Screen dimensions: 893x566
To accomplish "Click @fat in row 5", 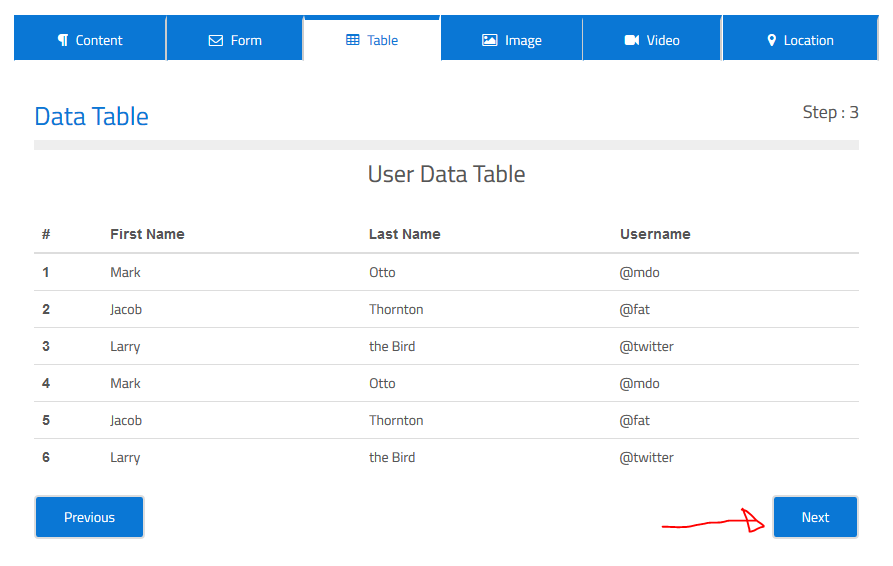I will [x=634, y=420].
